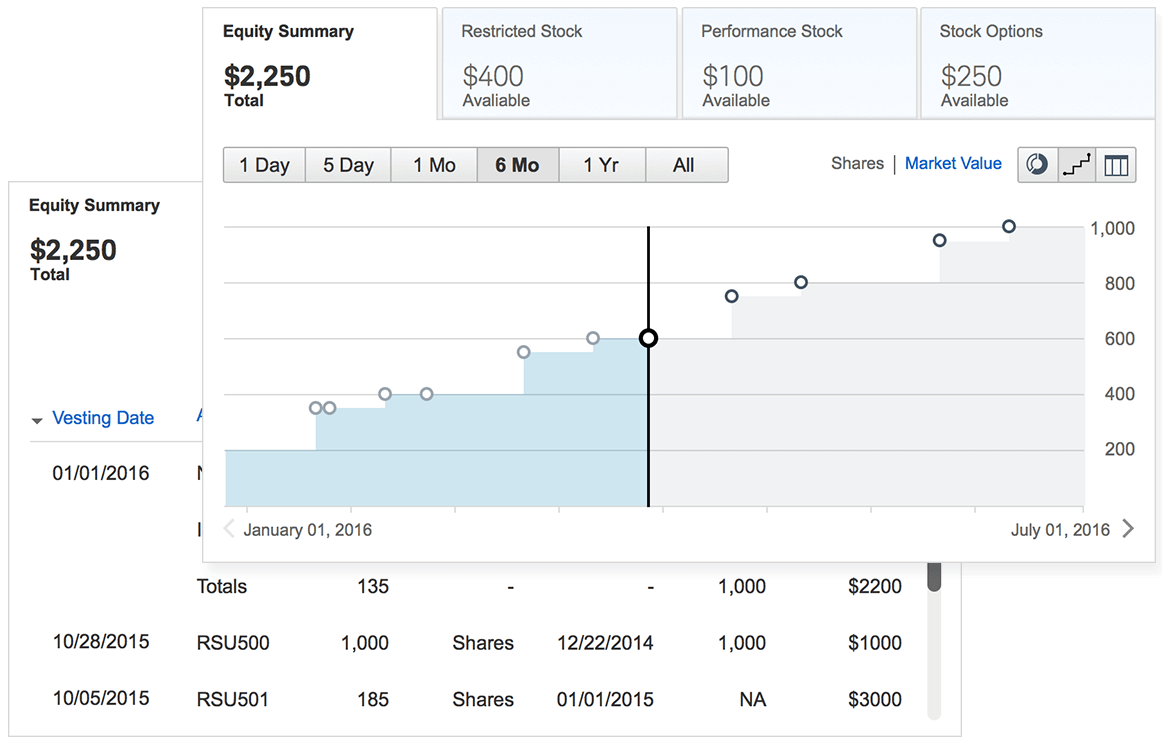This screenshot has width=1162, height=748.
Task: Click the grant date 12/22/2014
Action: click(x=605, y=643)
